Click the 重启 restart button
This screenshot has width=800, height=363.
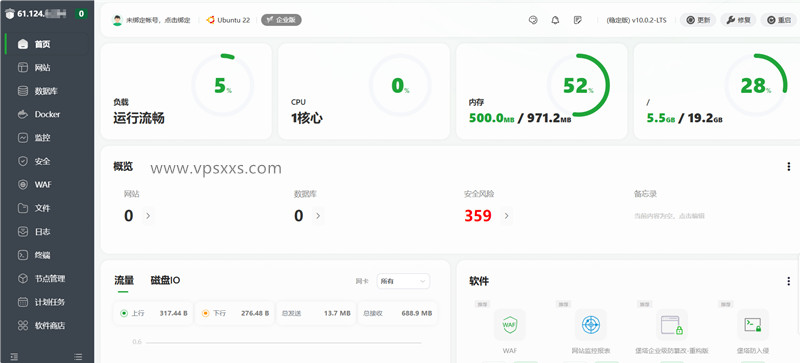click(x=779, y=20)
